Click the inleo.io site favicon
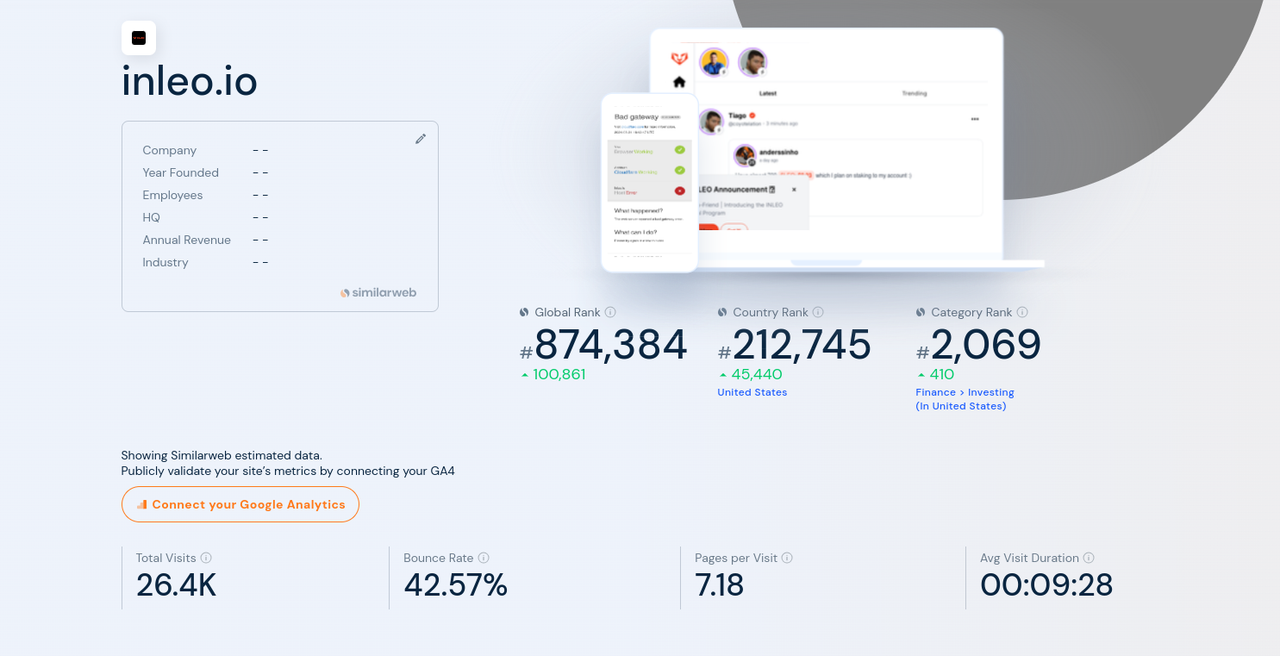1280x656 pixels. click(x=139, y=38)
